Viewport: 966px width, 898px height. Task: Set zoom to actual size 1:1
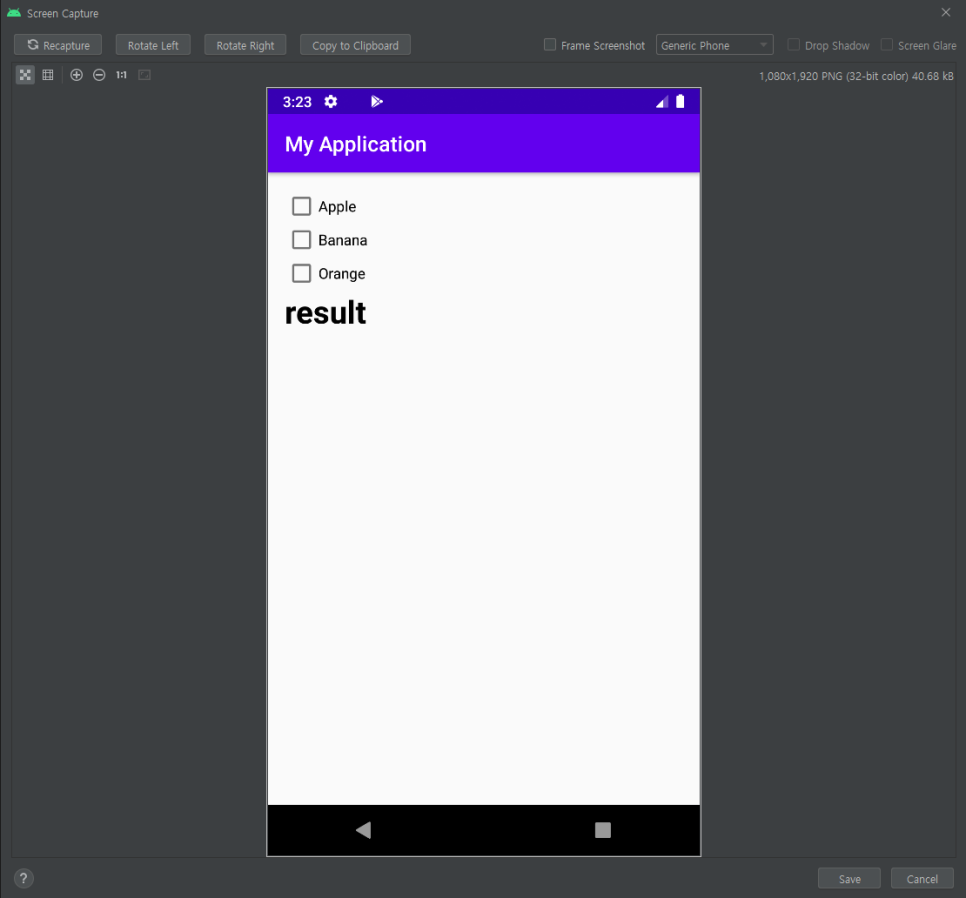coord(121,75)
